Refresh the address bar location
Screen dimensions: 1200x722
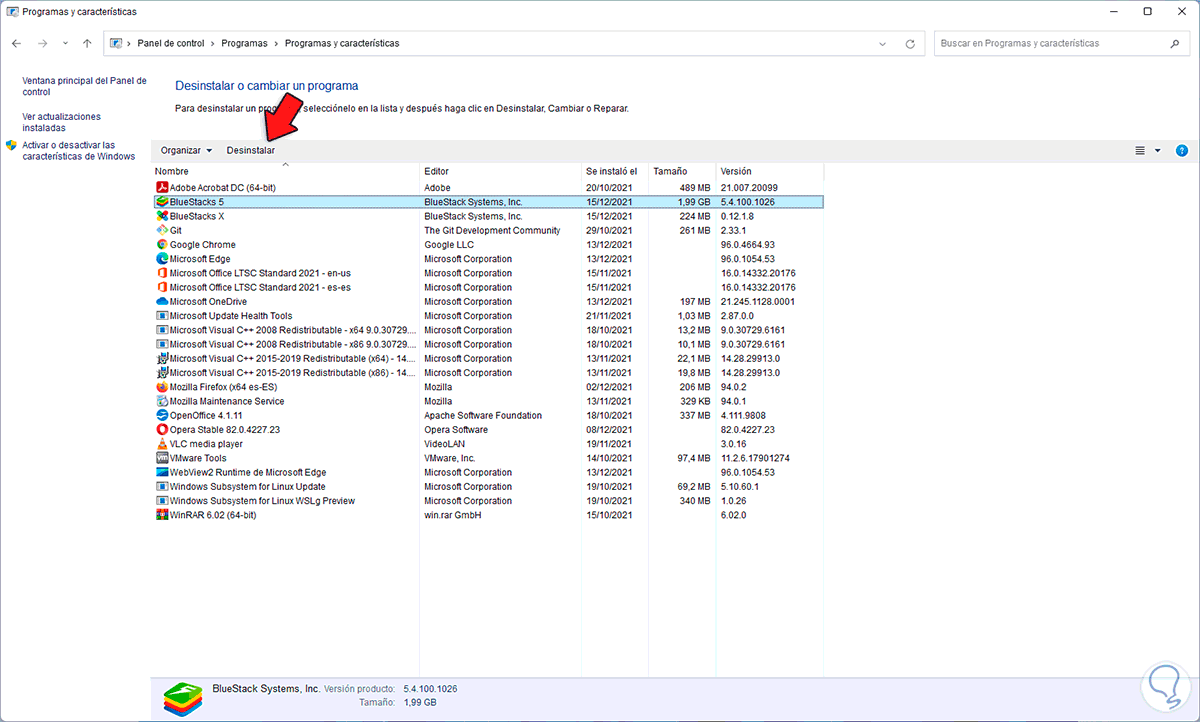[x=909, y=44]
